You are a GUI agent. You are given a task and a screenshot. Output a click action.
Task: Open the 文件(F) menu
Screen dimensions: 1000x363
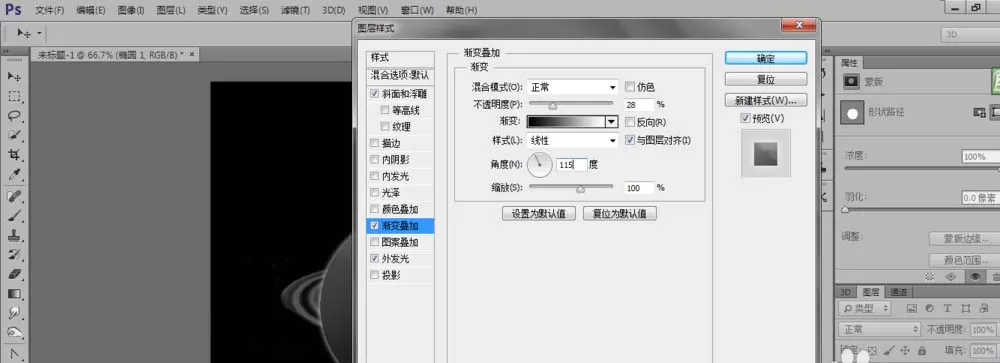tap(49, 10)
